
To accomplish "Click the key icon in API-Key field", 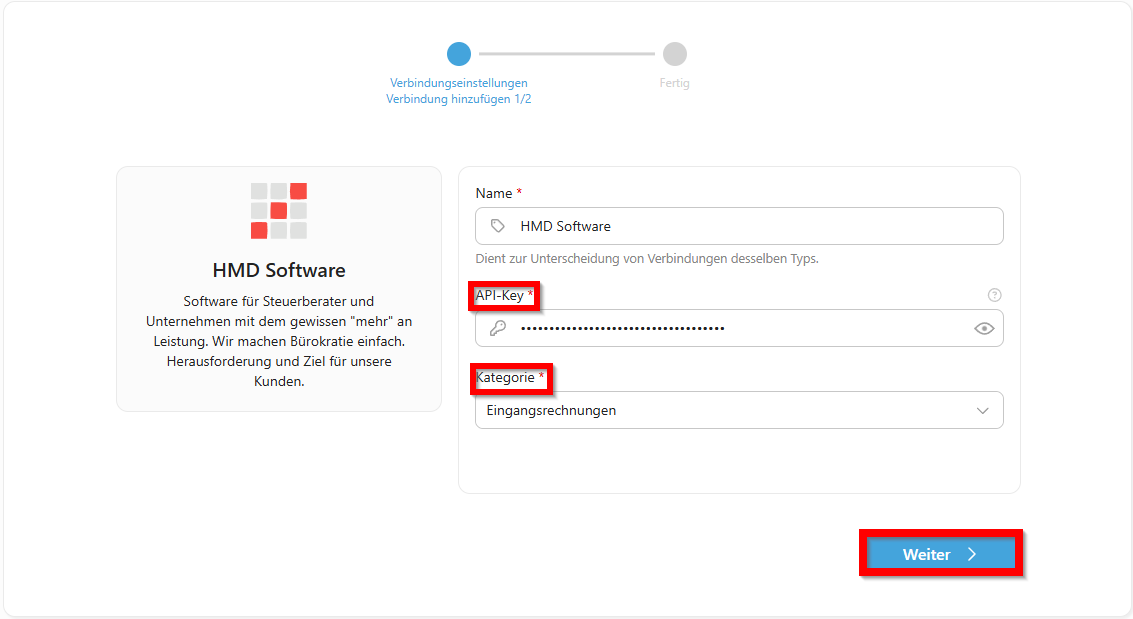I will click(x=498, y=328).
